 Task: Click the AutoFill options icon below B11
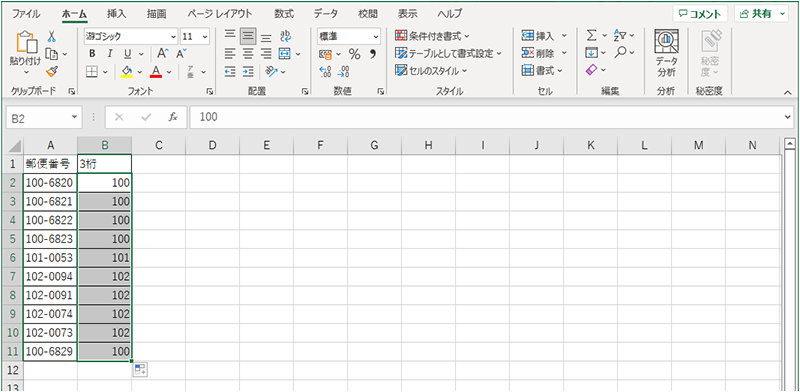[140, 370]
